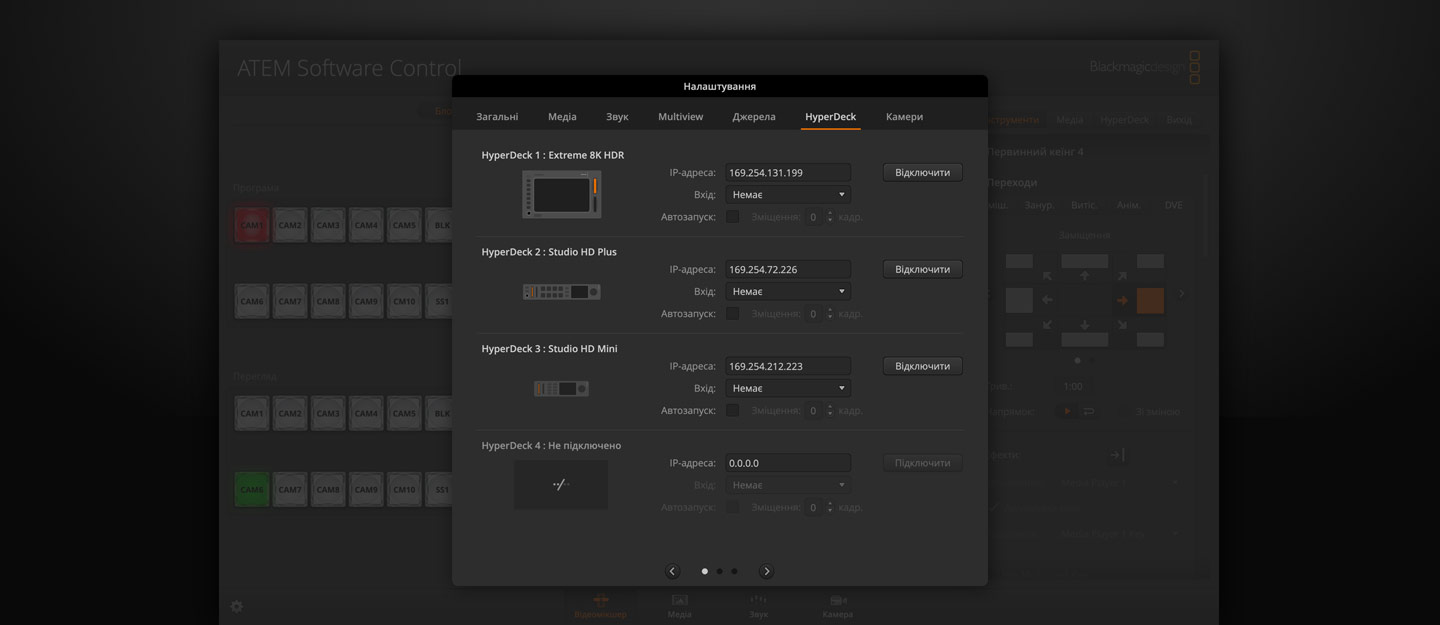Edit IP address 169.254.72.226 field
1440x625 pixels.
coord(788,269)
